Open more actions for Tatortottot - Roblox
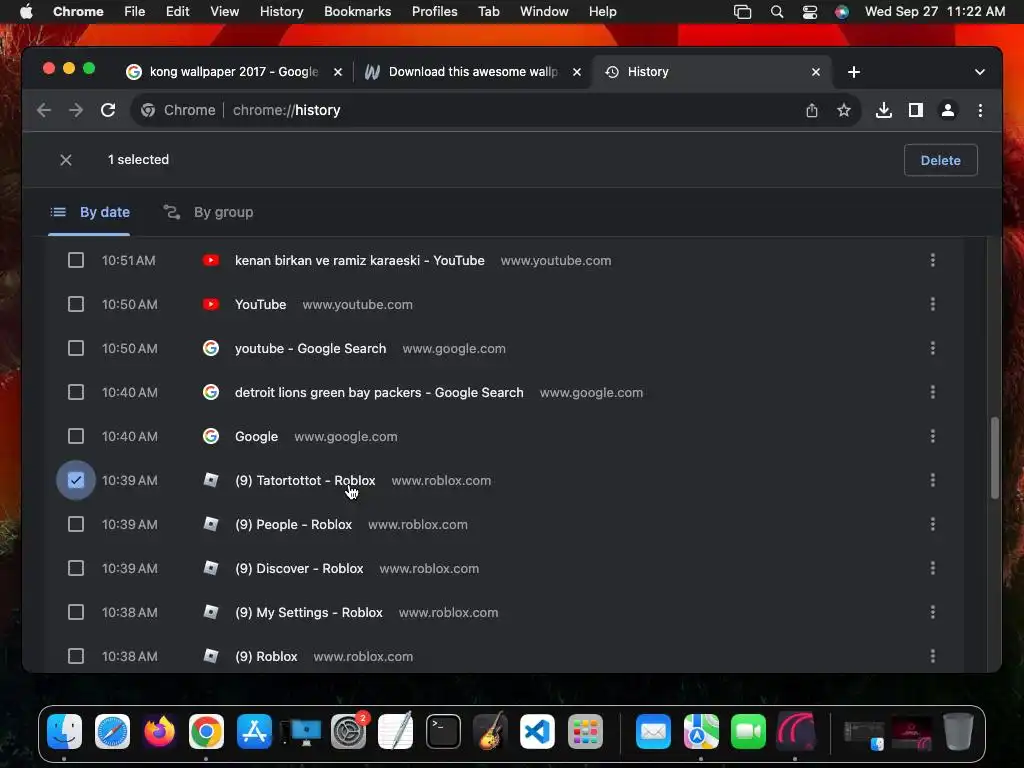This screenshot has height=768, width=1024. click(933, 481)
